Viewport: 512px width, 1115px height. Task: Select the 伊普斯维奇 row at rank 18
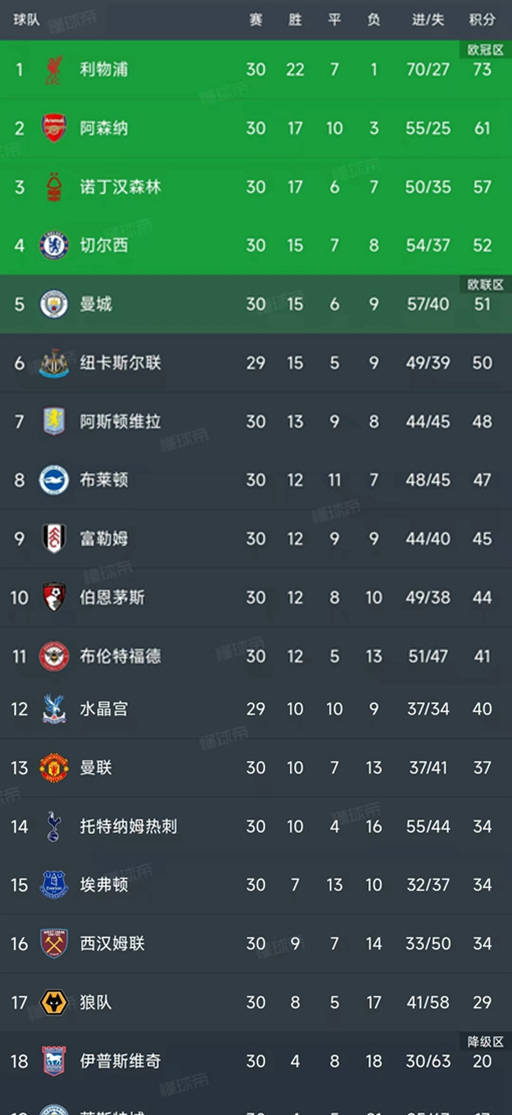pyautogui.click(x=256, y=1061)
